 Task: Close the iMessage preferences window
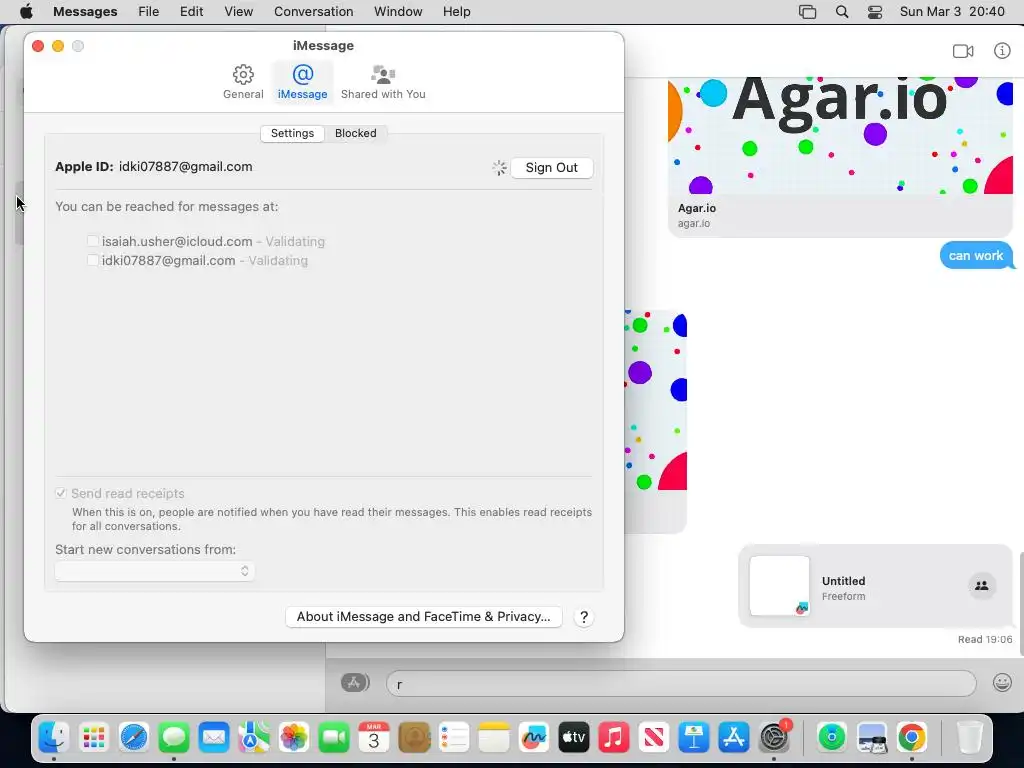38,46
